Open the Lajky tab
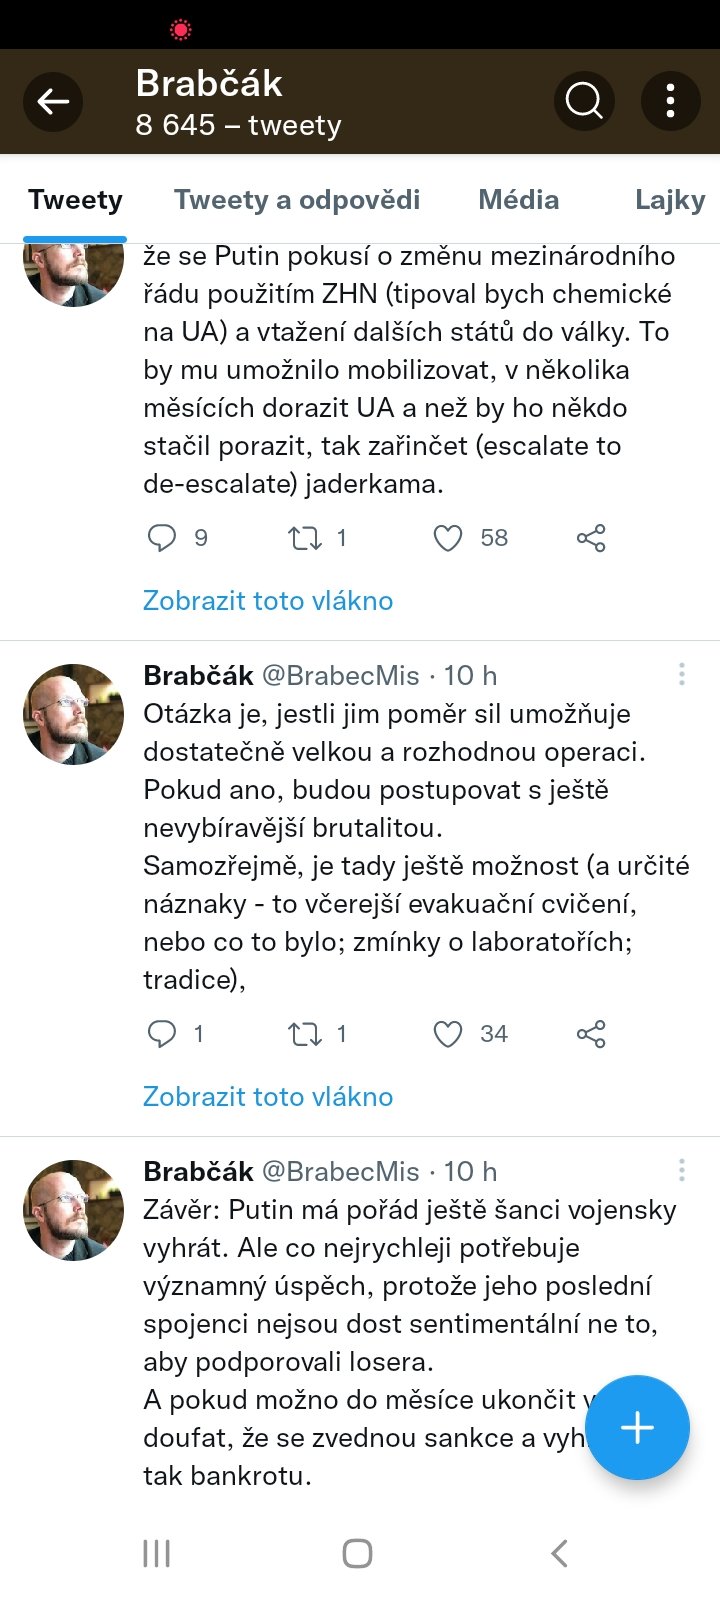Screen dimensions: 720x1600 click(x=669, y=200)
